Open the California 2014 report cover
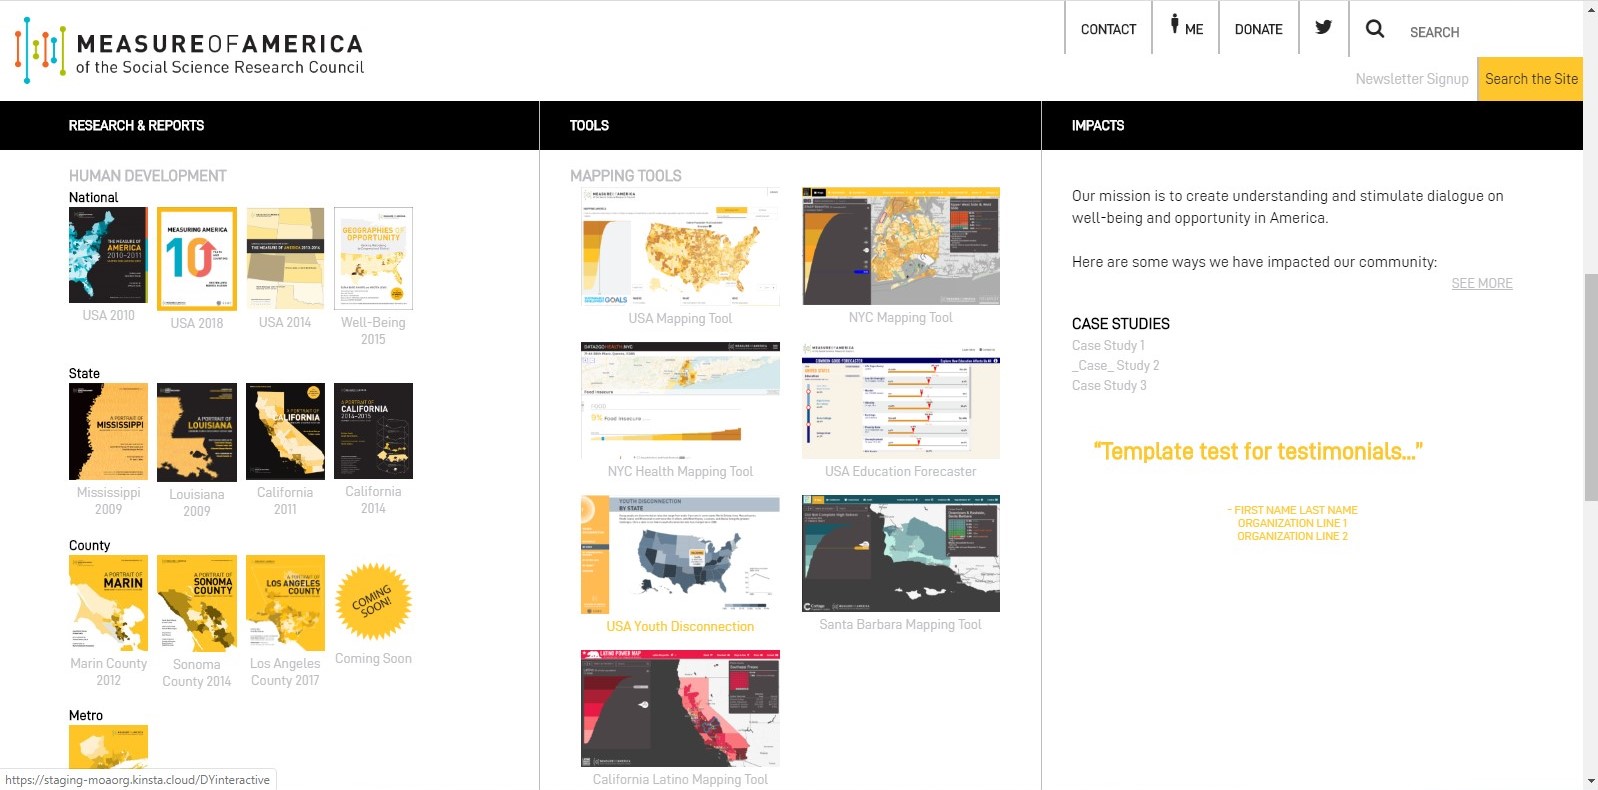The width and height of the screenshot is (1598, 790). coord(373,431)
